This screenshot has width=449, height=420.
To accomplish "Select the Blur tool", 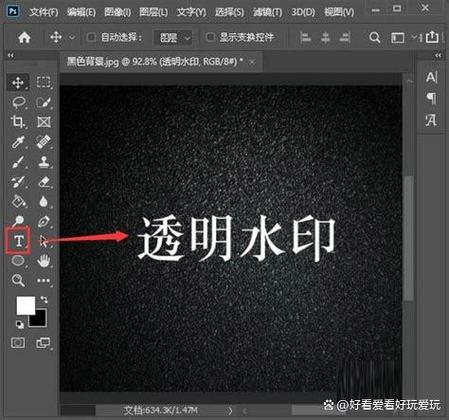I will pos(44,201).
